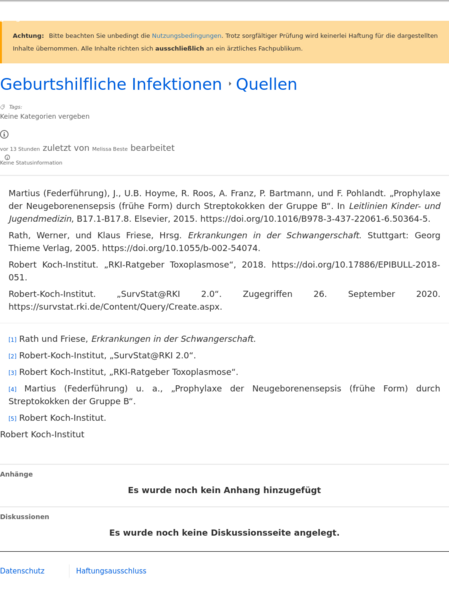Jump to footnote reference [3] RKI-Ratgeber Toxoplasmose

[12, 372]
